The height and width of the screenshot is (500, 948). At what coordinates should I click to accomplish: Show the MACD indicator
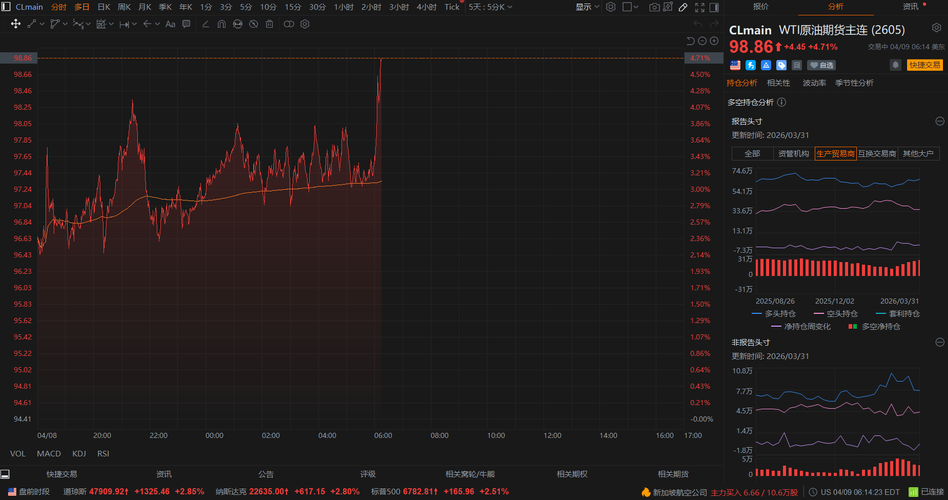click(48, 453)
